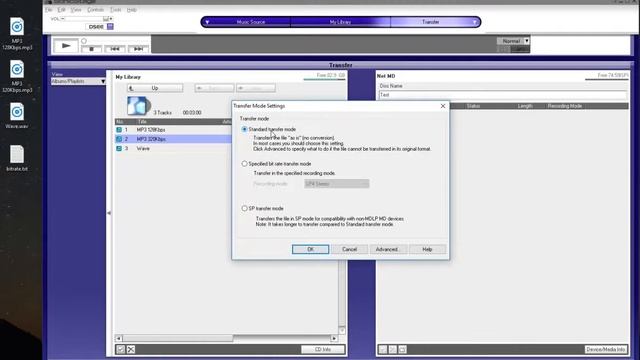The height and width of the screenshot is (360, 640).
Task: Open the Controls menu
Action: coord(96,10)
